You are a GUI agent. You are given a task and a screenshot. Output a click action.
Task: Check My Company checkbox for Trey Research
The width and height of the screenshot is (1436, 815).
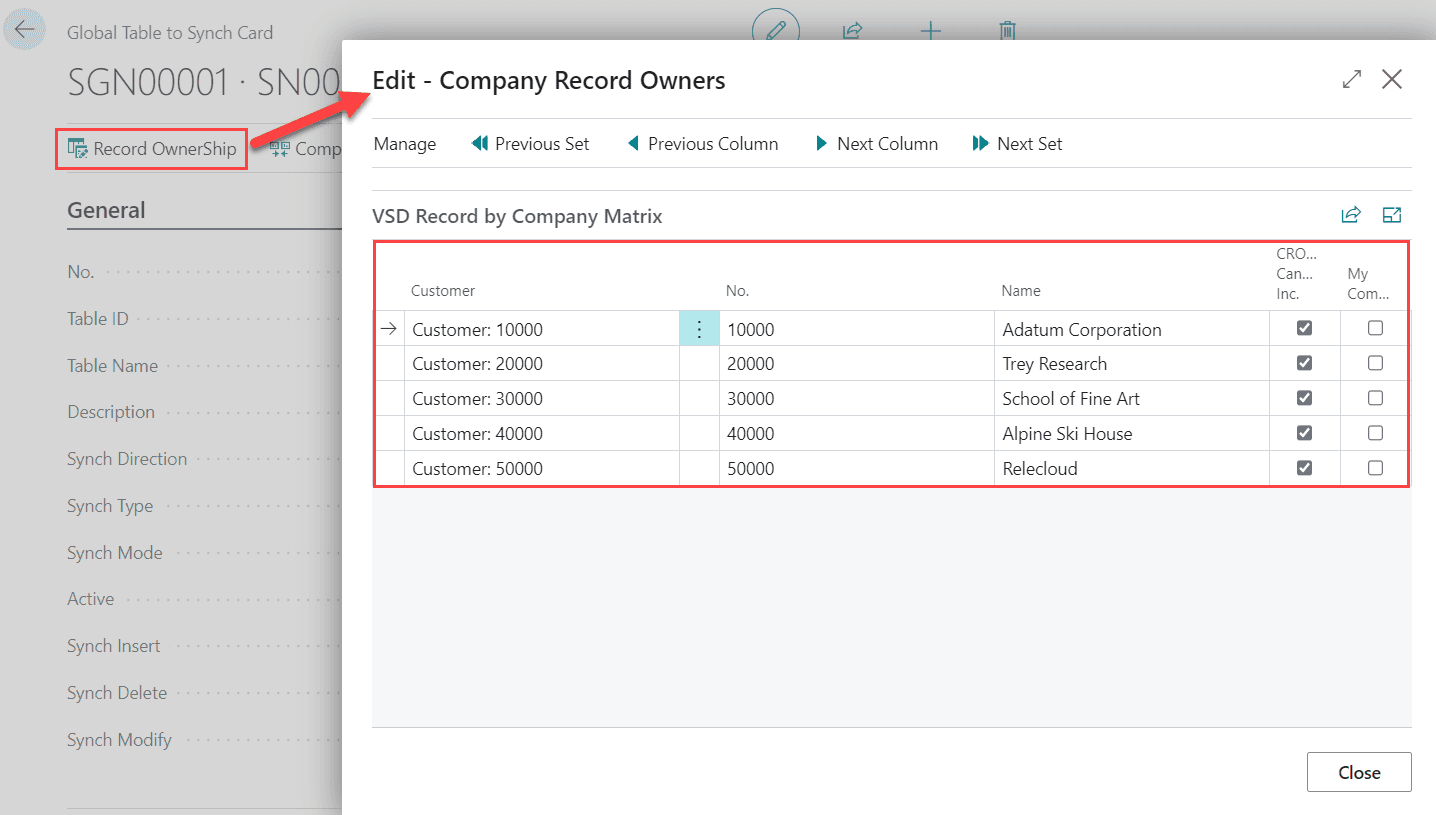click(x=1375, y=363)
